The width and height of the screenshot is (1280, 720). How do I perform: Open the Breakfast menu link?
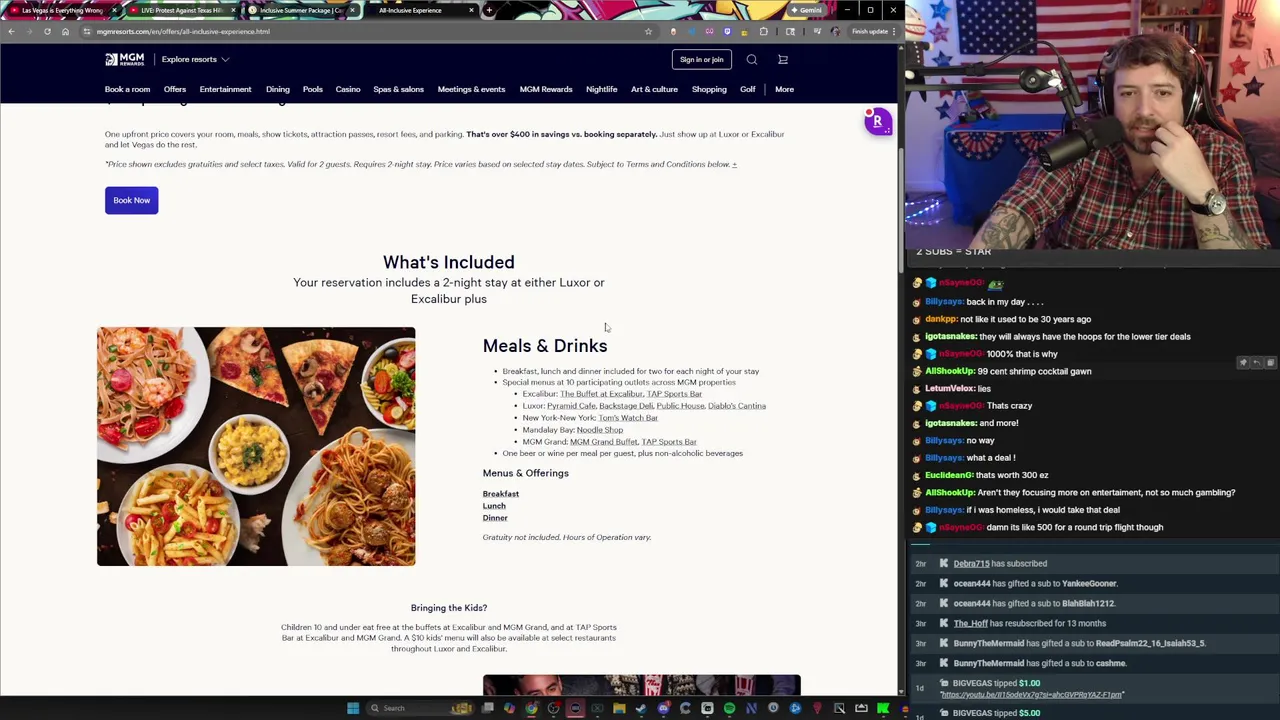click(501, 494)
